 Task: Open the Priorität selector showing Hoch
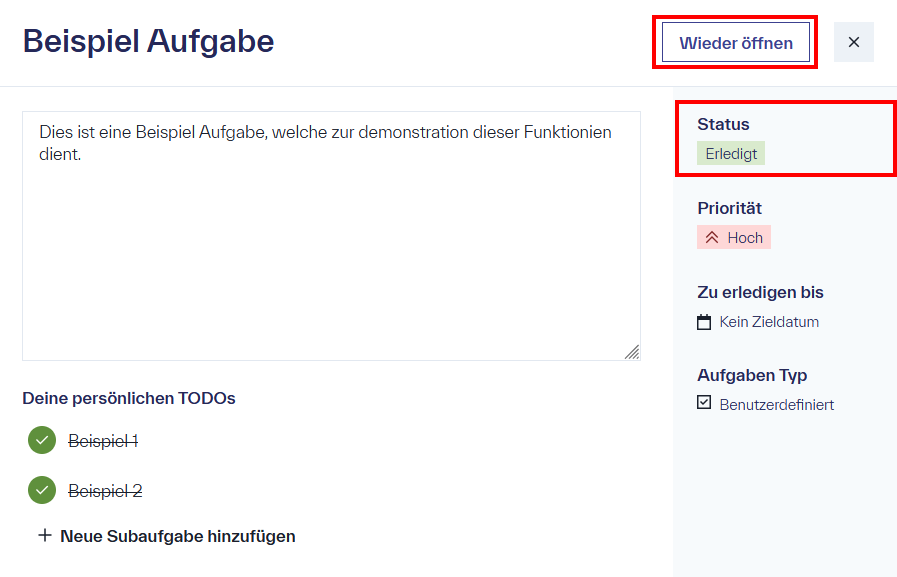[733, 237]
